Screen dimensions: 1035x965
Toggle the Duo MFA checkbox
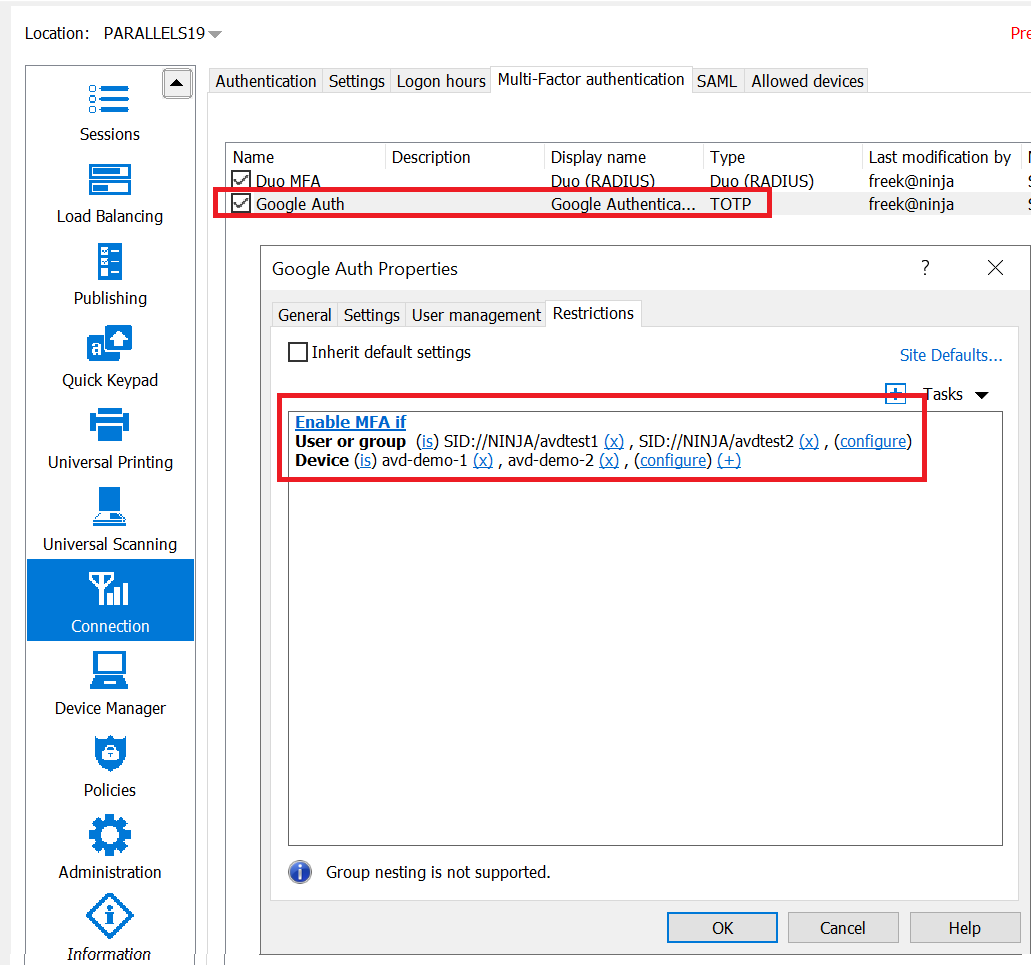pos(241,180)
